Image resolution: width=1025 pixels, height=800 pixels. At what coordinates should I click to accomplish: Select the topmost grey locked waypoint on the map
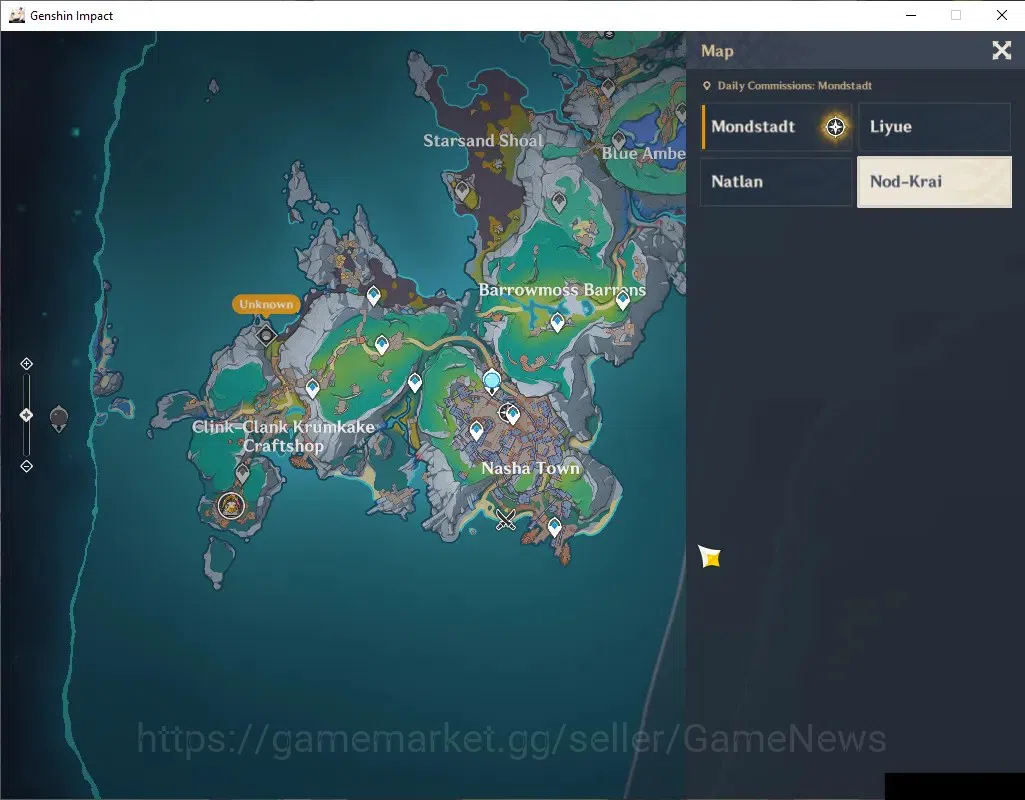point(608,86)
